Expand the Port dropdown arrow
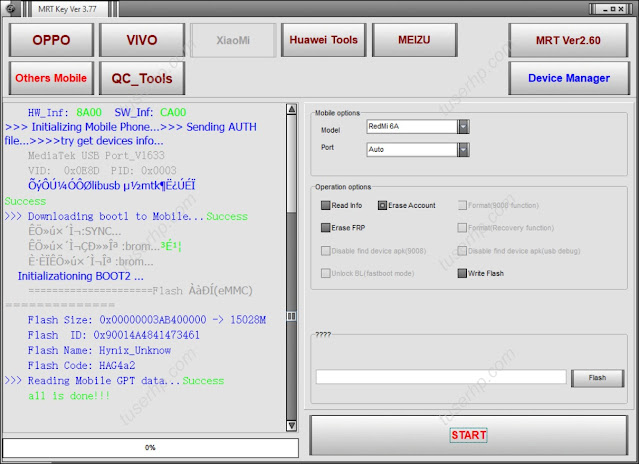 [463, 150]
